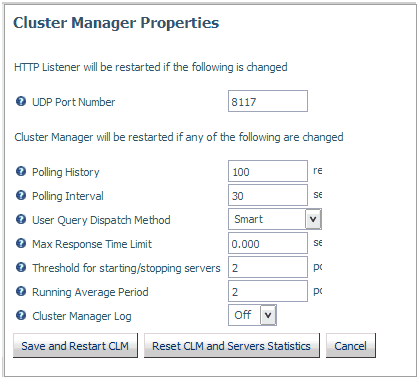
Task: View help for Threshold for starting/stopping servers
Action: pyautogui.click(x=21, y=267)
